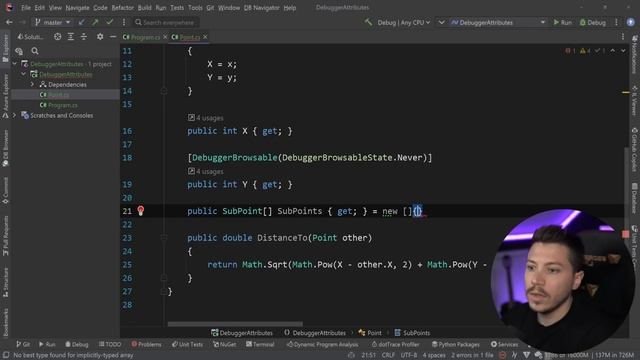Push commits with the green arrow
Viewport: 640px width, 360px height.
96,22
